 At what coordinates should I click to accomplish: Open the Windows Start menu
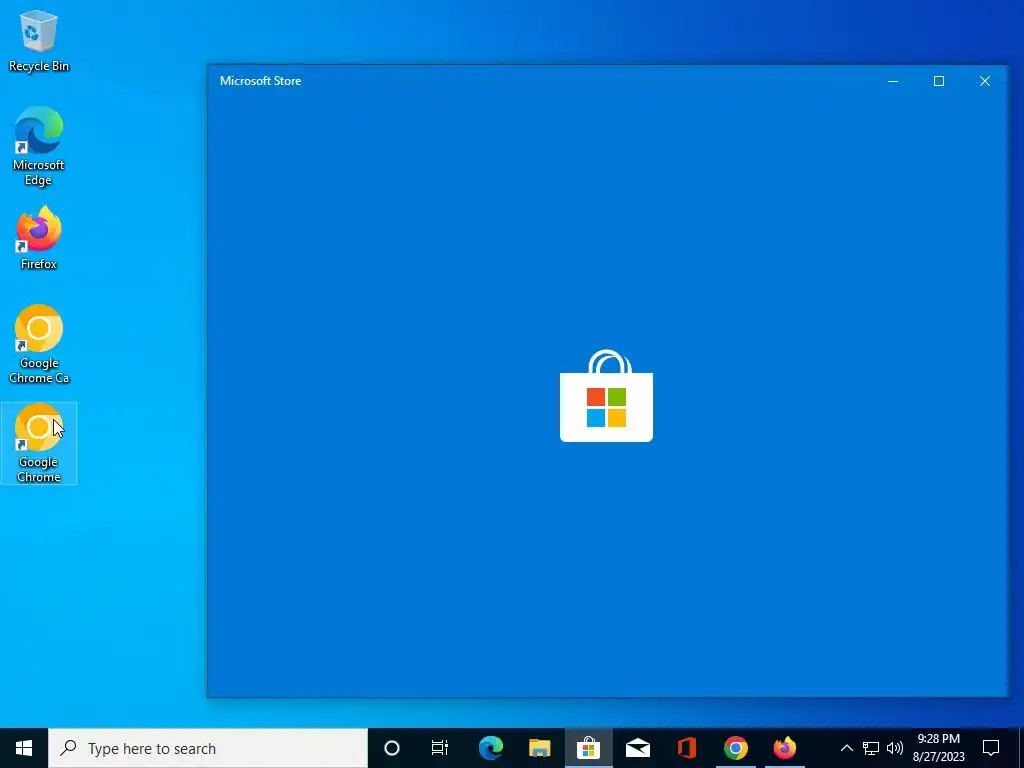pyautogui.click(x=24, y=748)
